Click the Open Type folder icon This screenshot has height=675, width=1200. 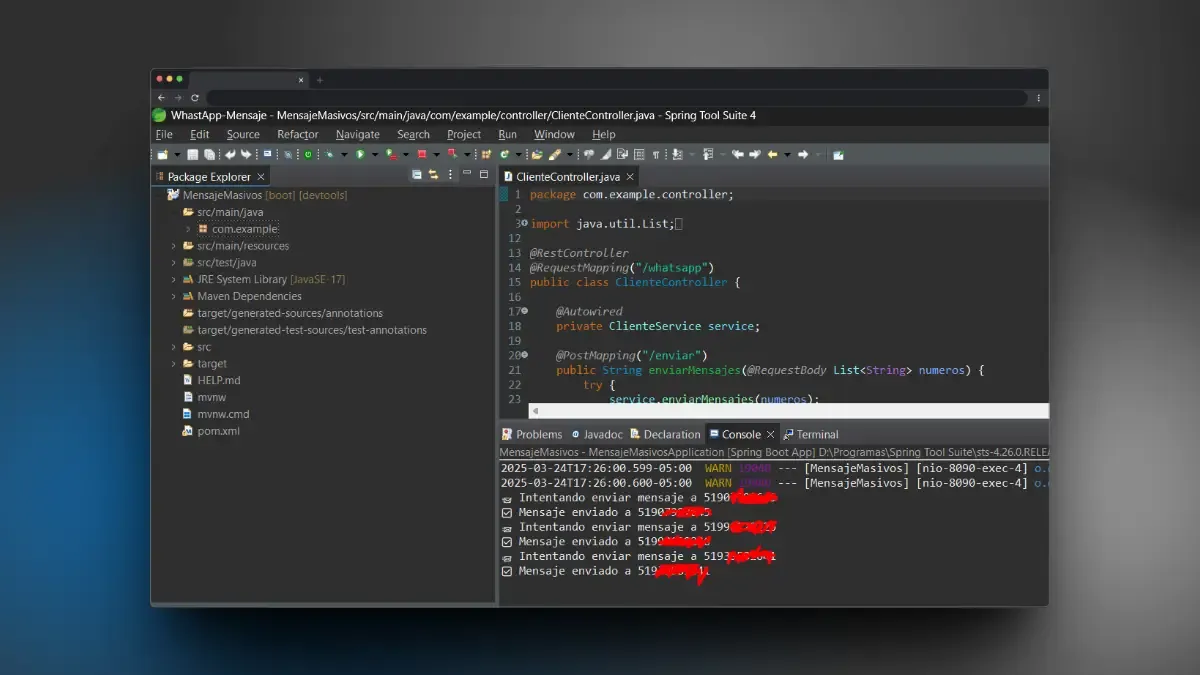tap(537, 155)
